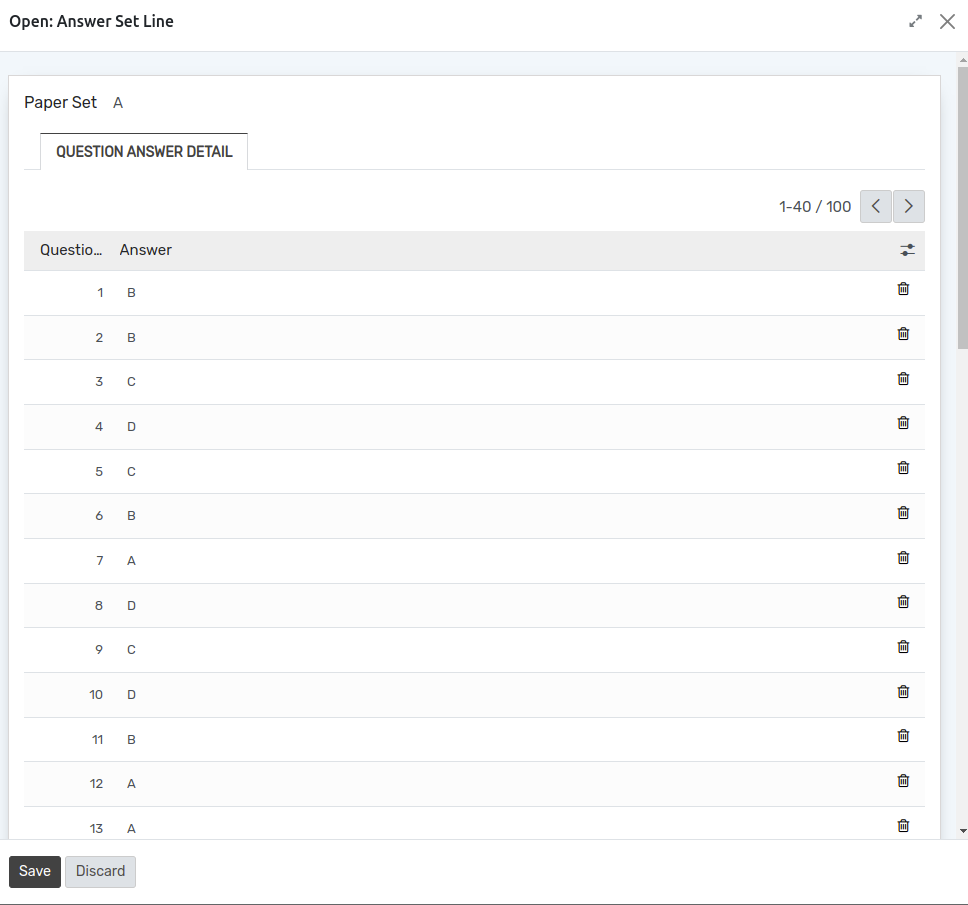The height and width of the screenshot is (905, 968).
Task: Delete the row for question 9
Action: pos(903,647)
